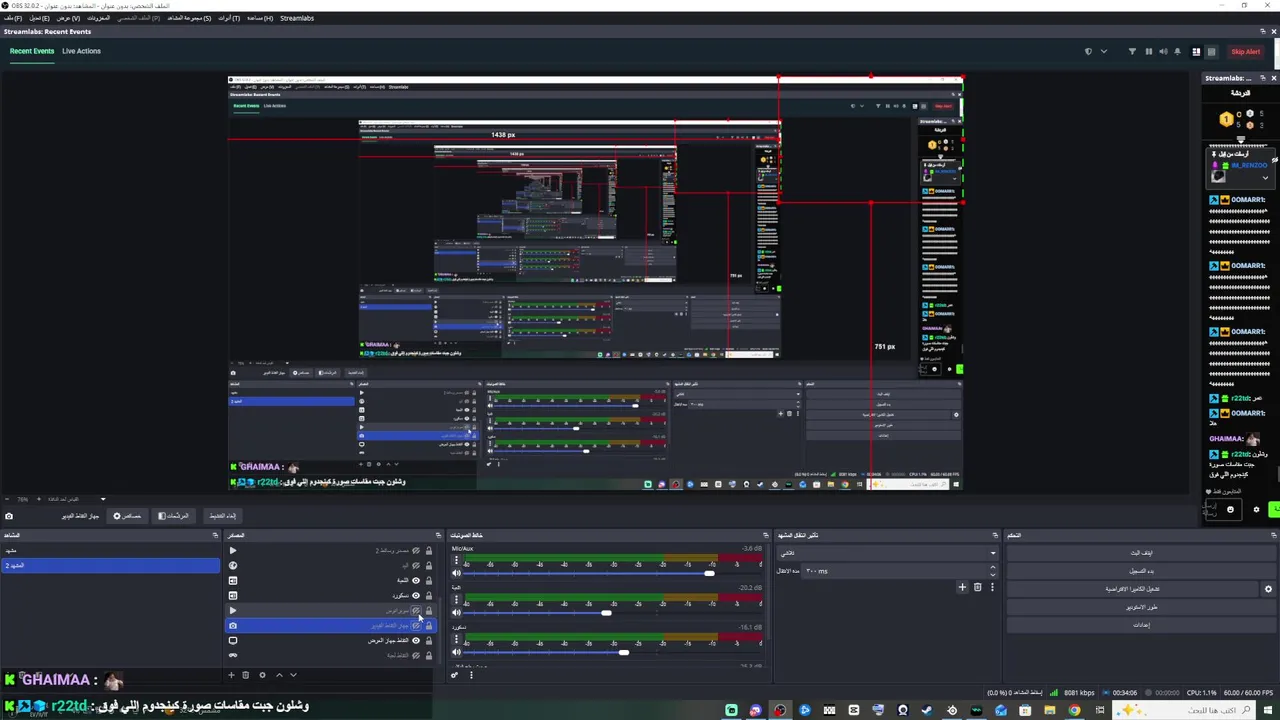Toggle visibility of مصدر وسائط 2 source
Image resolution: width=1280 pixels, height=720 pixels.
(416, 550)
